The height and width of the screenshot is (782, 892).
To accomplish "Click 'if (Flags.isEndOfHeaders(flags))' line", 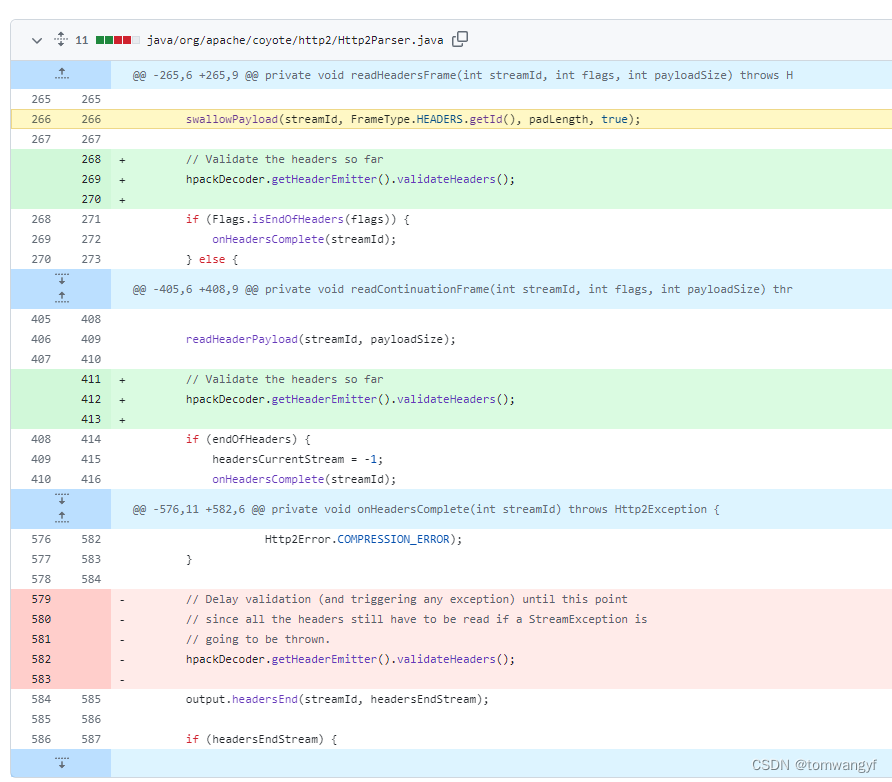I will [x=298, y=220].
